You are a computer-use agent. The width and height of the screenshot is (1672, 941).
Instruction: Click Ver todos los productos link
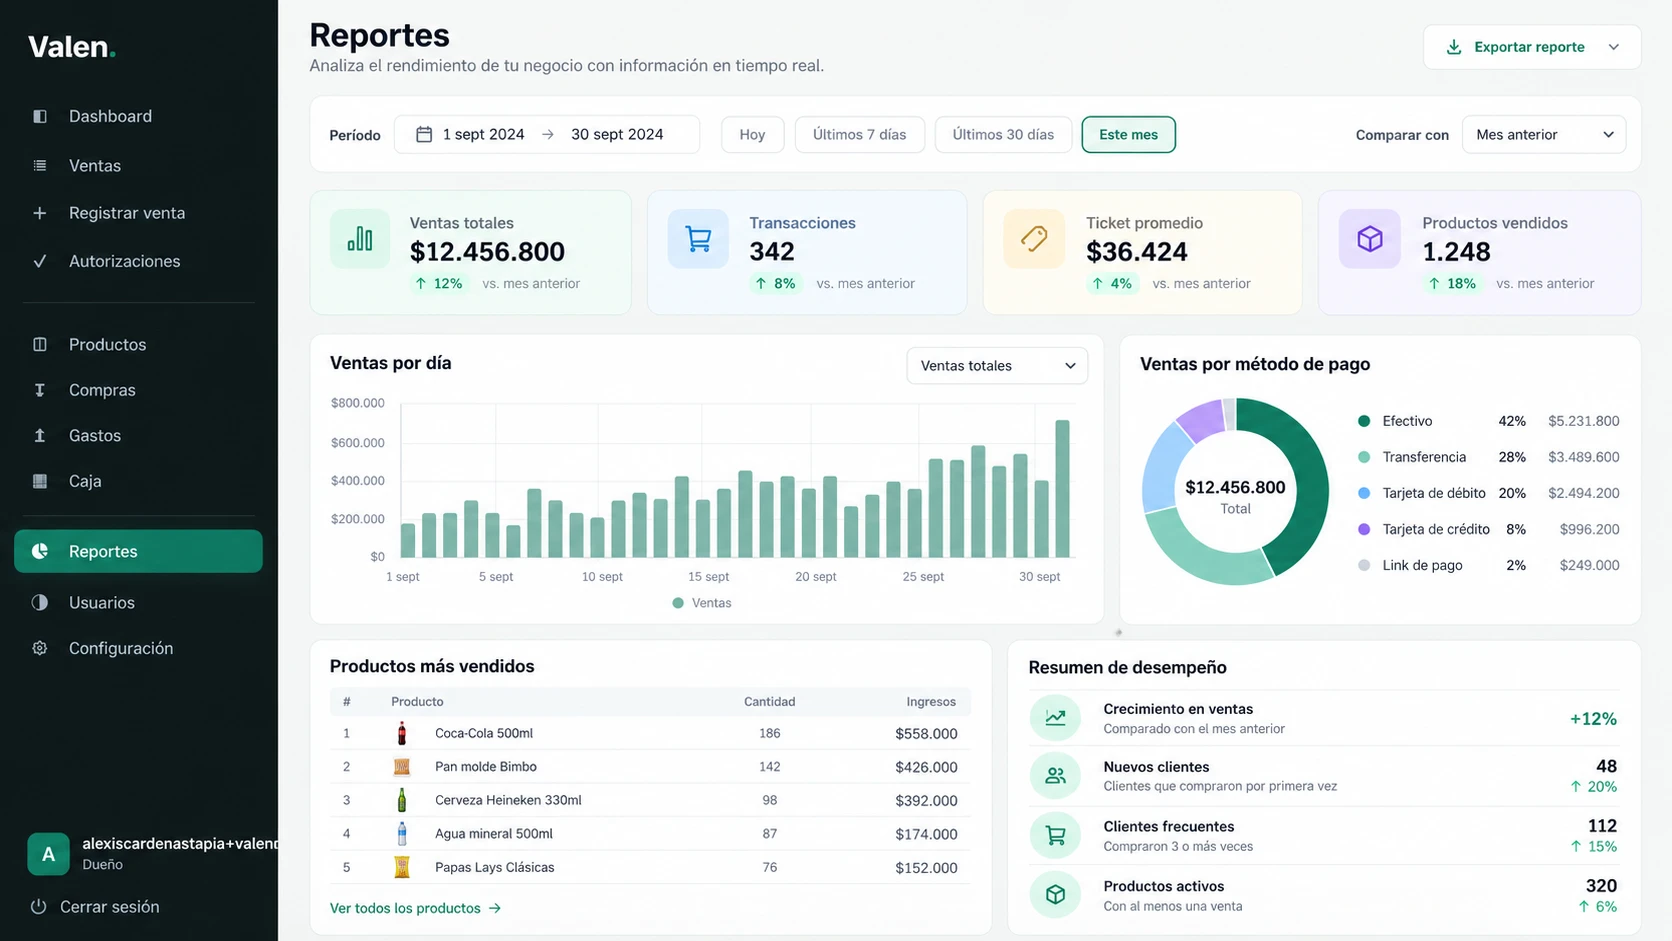click(x=415, y=908)
